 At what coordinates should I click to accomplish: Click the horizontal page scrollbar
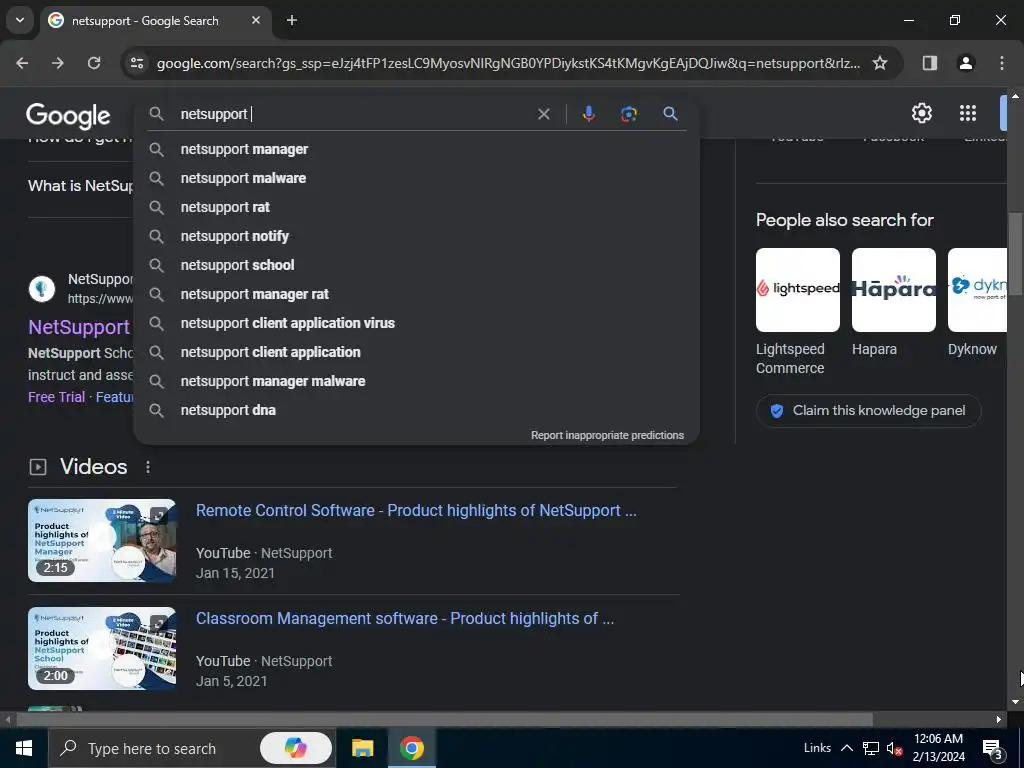[x=444, y=720]
